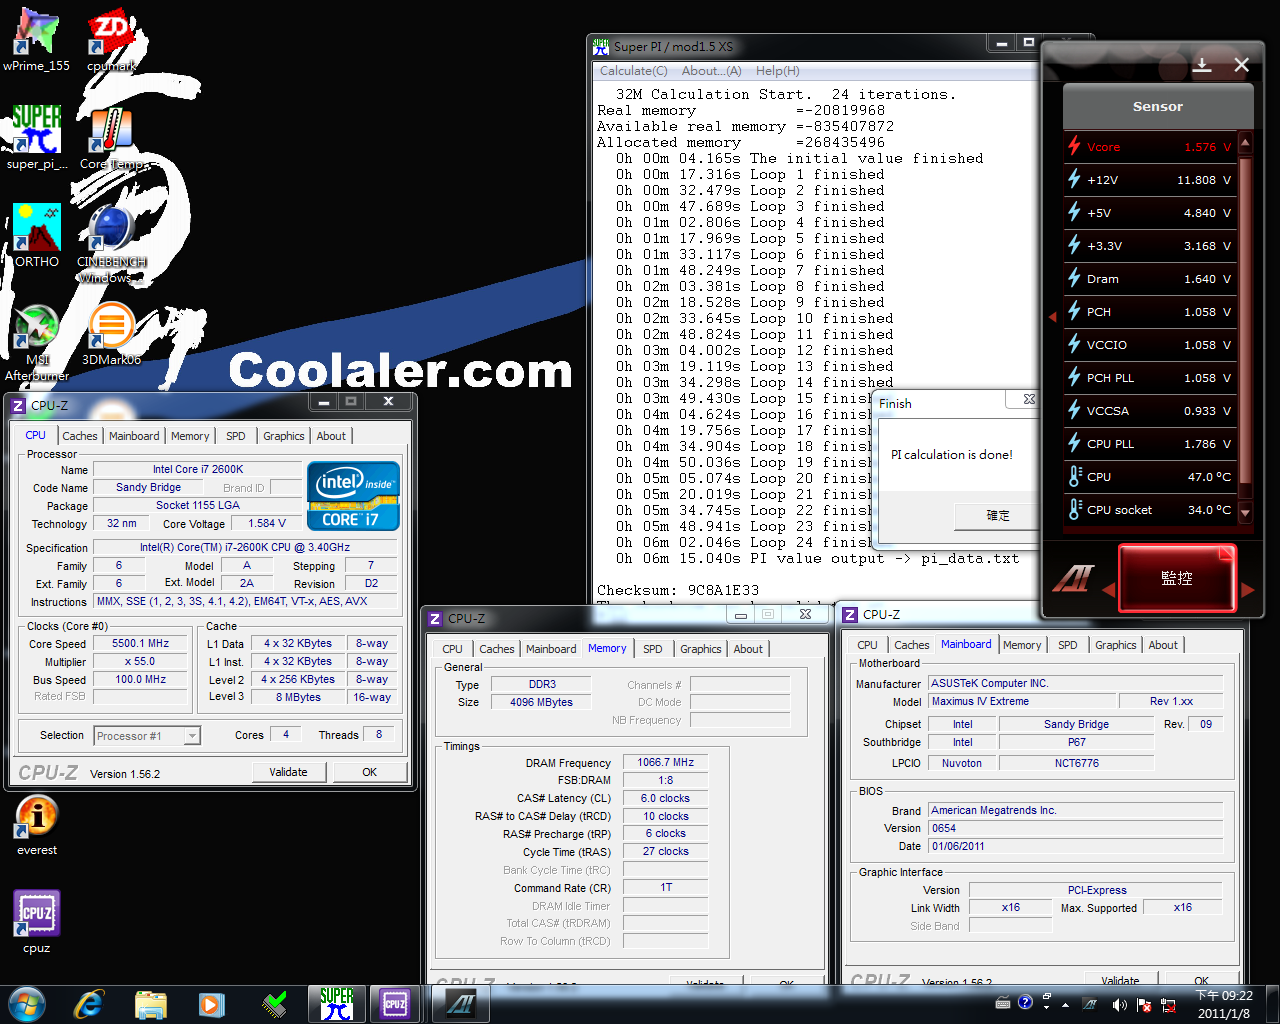The image size is (1280, 1024).
Task: Launch MSI Afterburner desktop shortcut
Action: pyautogui.click(x=37, y=342)
